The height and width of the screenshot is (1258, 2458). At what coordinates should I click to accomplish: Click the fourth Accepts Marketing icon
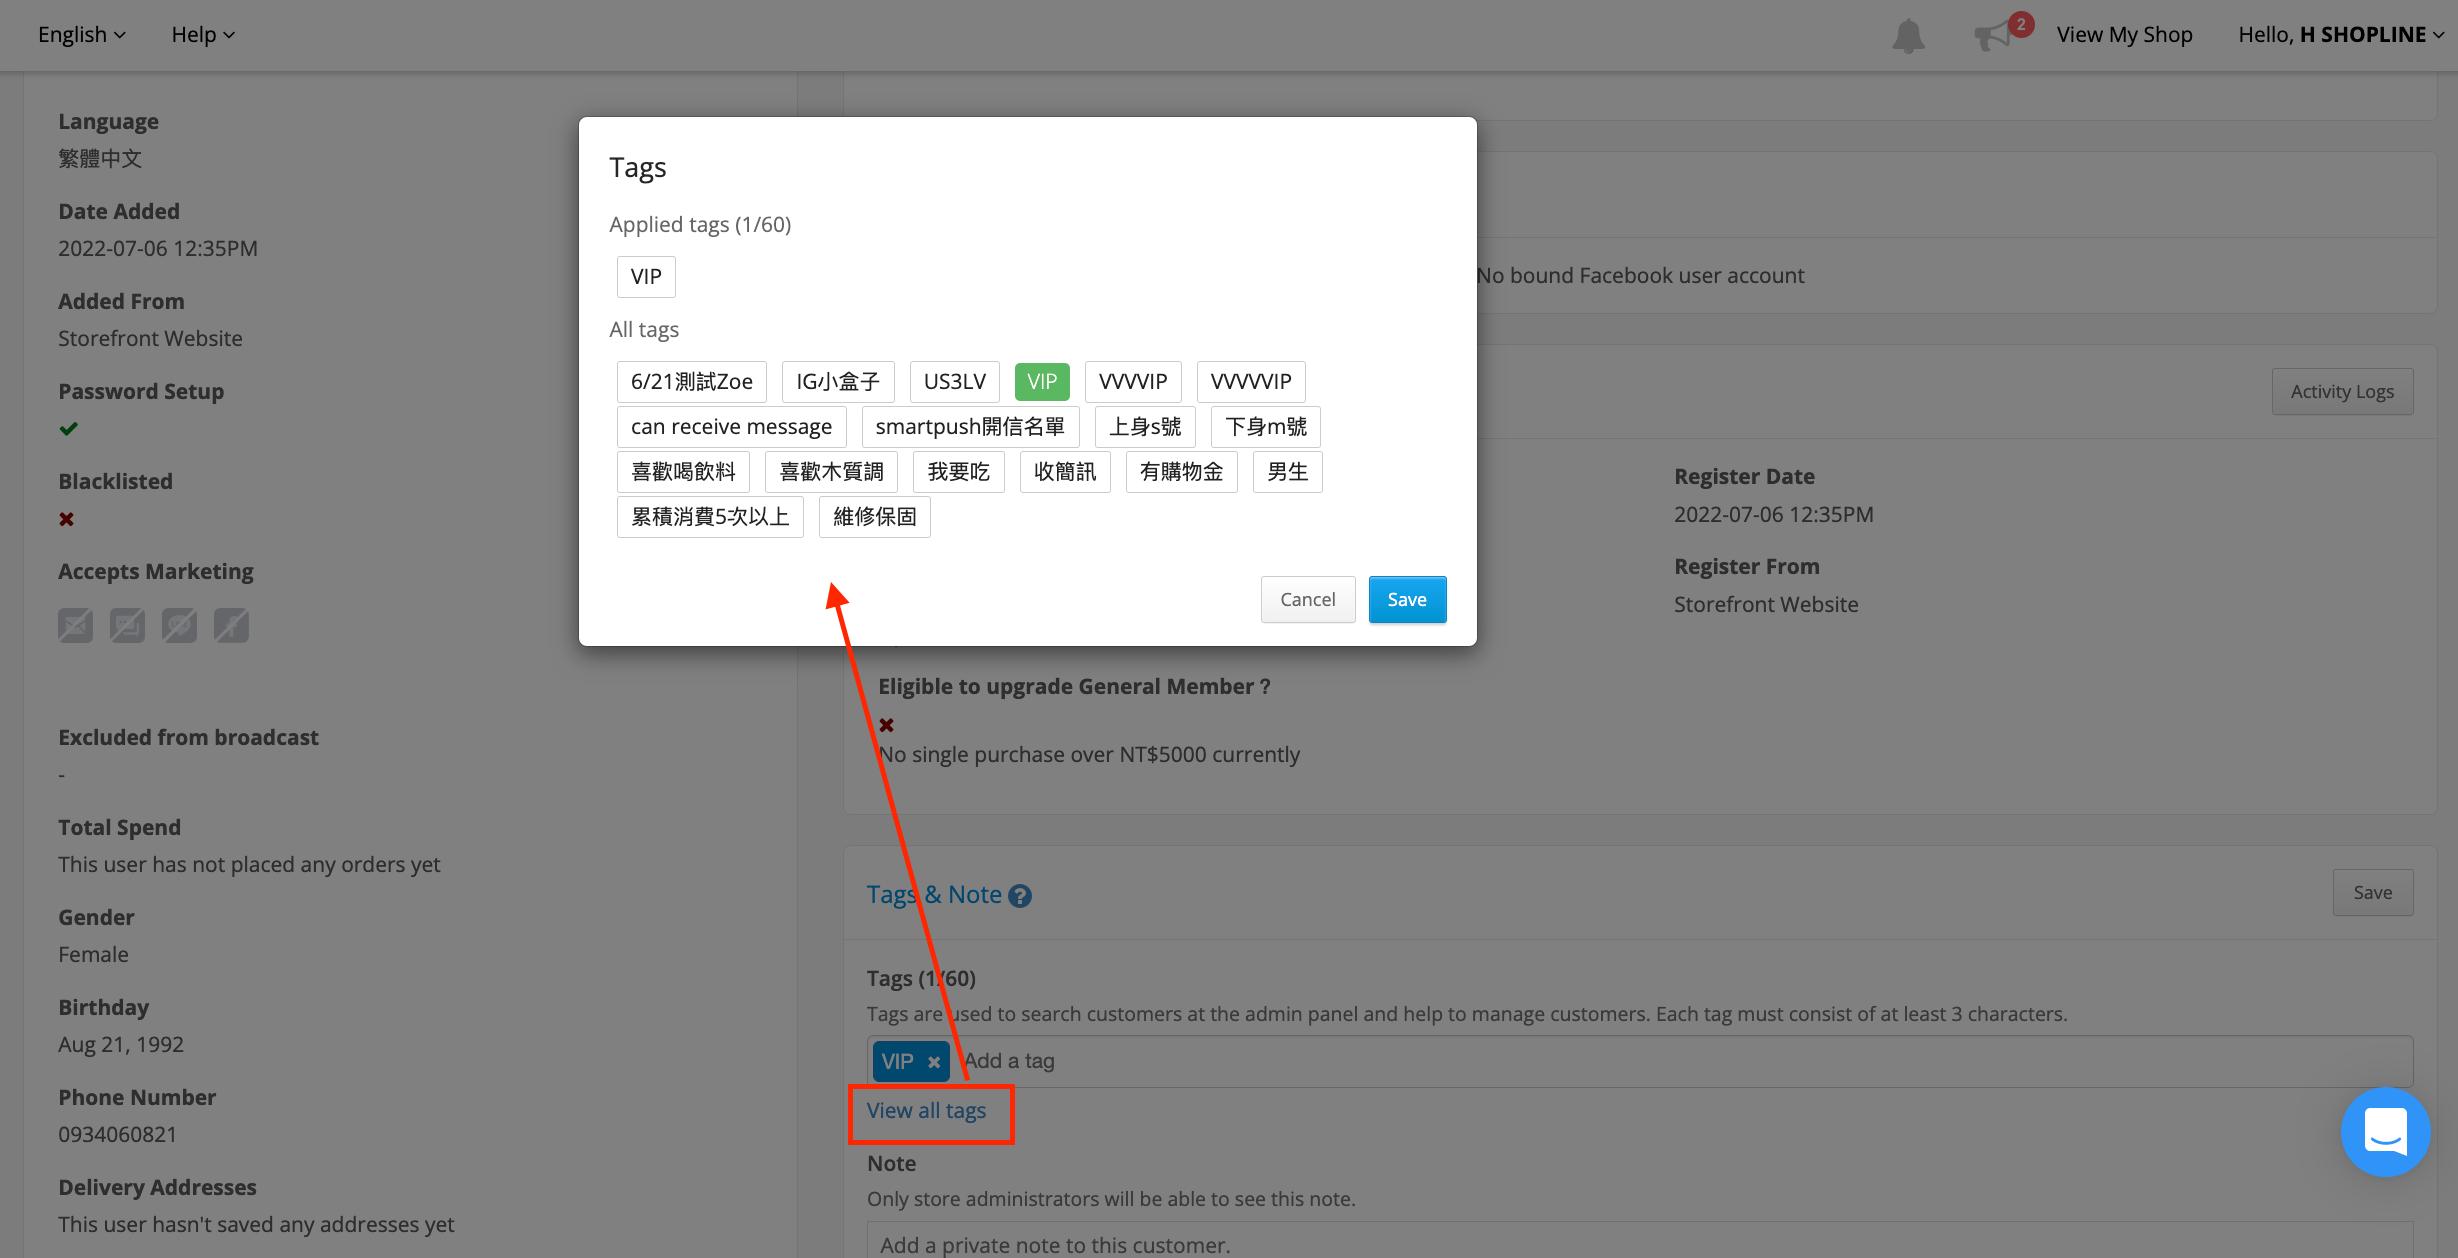[x=231, y=626]
